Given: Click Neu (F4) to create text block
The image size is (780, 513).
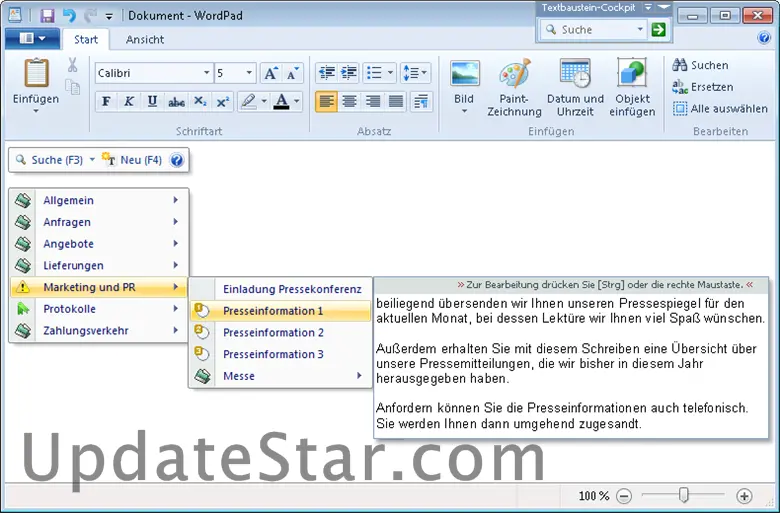Looking at the screenshot, I should [132, 160].
